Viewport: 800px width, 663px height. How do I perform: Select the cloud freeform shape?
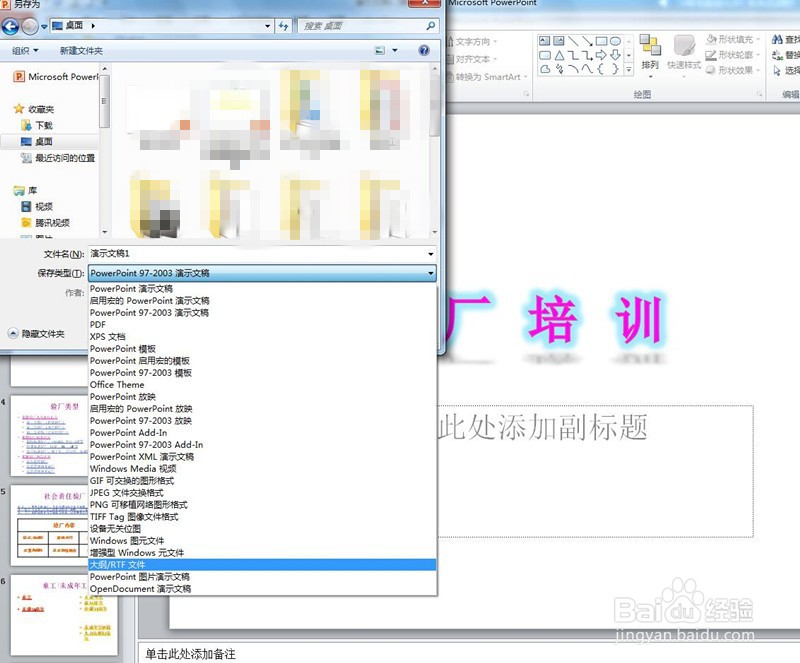click(545, 69)
